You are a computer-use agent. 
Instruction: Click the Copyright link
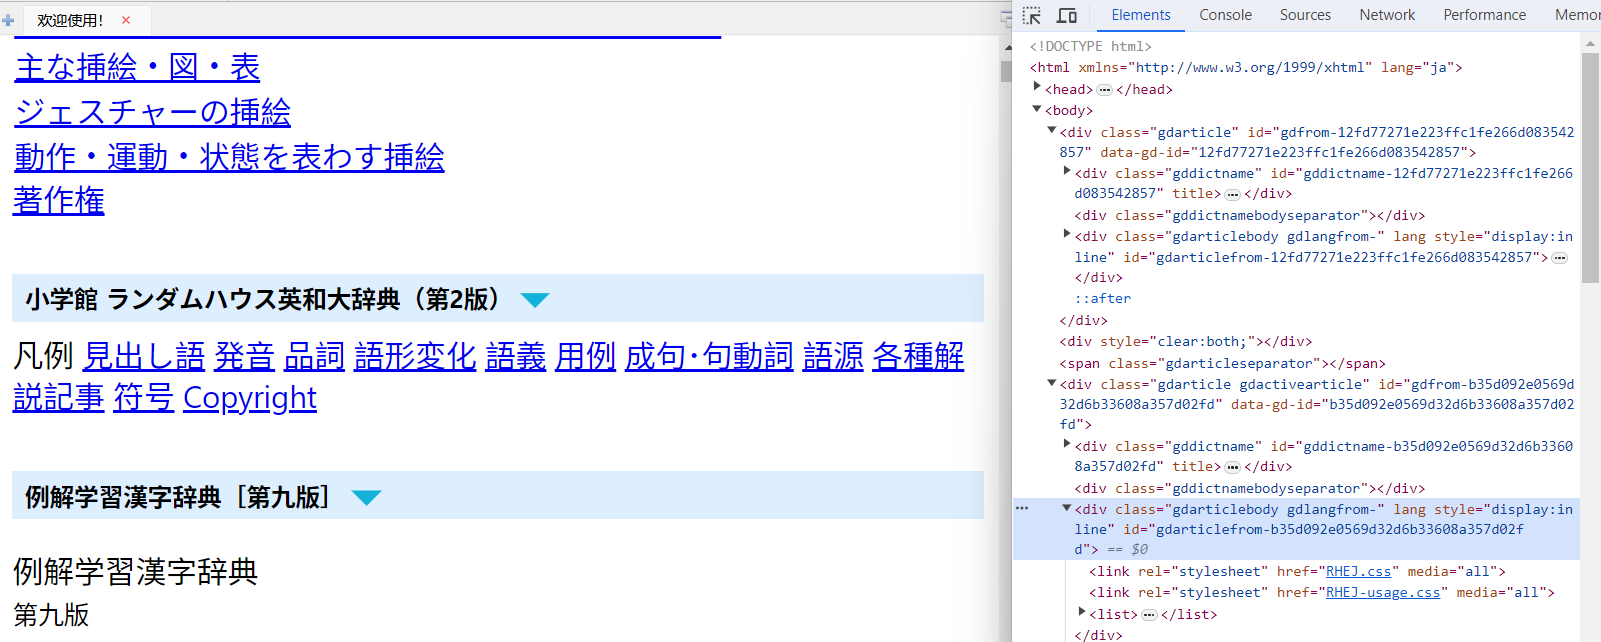250,398
